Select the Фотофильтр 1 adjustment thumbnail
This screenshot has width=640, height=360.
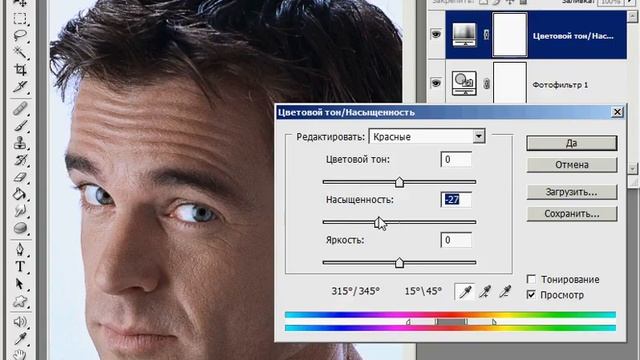464,83
